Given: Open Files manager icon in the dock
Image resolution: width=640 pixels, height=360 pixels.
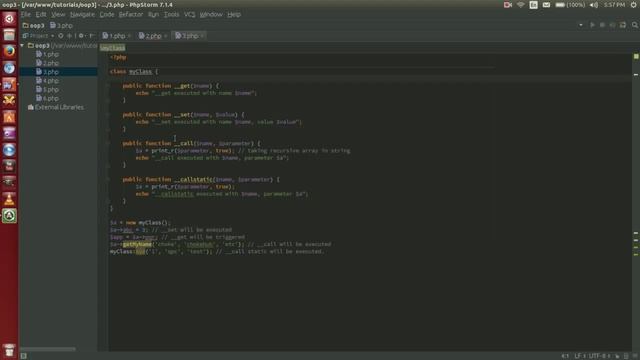Looking at the screenshot, I should click(9, 35).
